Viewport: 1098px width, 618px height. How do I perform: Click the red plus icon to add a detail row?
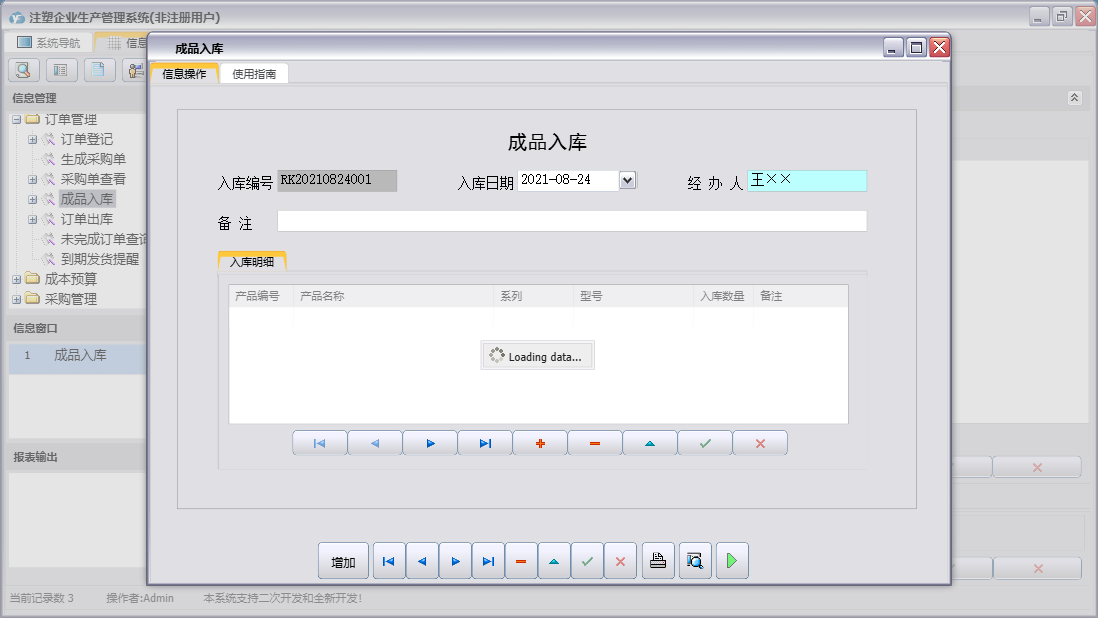[539, 441]
